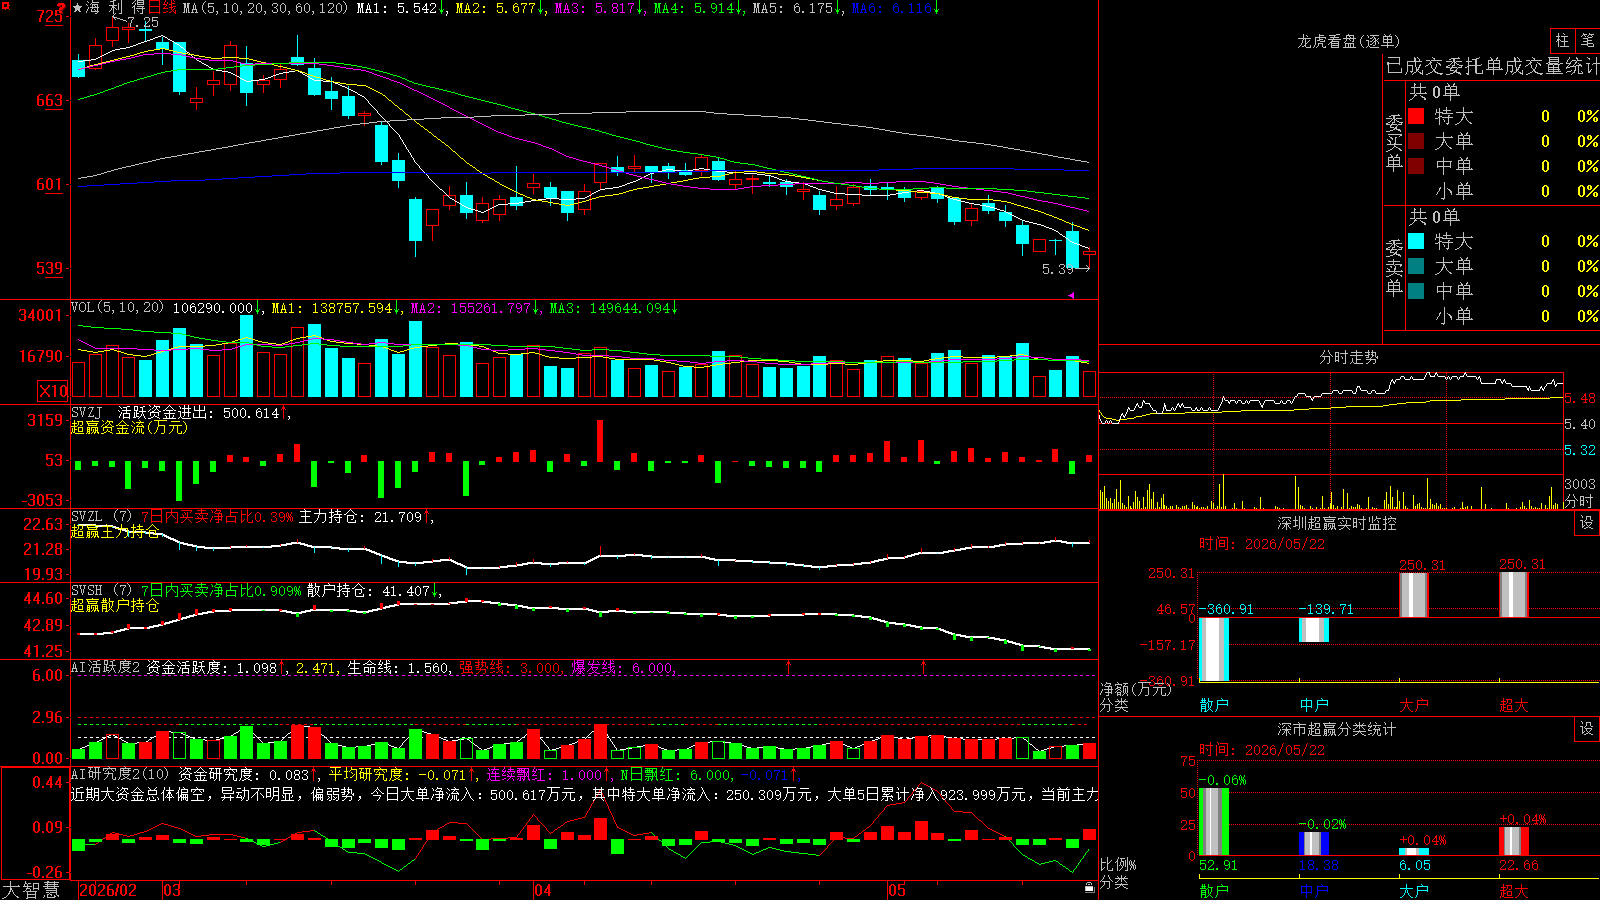
Task: Click the 强势线: 3.000 label
Action: [x=509, y=667]
